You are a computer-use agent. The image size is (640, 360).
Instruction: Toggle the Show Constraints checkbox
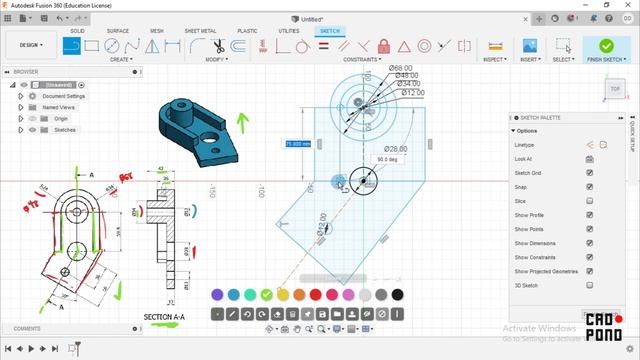point(589,257)
